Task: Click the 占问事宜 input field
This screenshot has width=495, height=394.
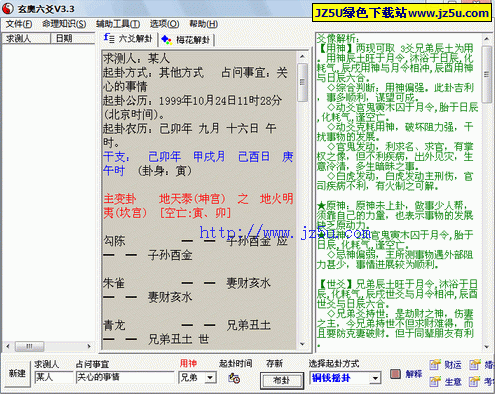Action: pyautogui.click(x=125, y=377)
